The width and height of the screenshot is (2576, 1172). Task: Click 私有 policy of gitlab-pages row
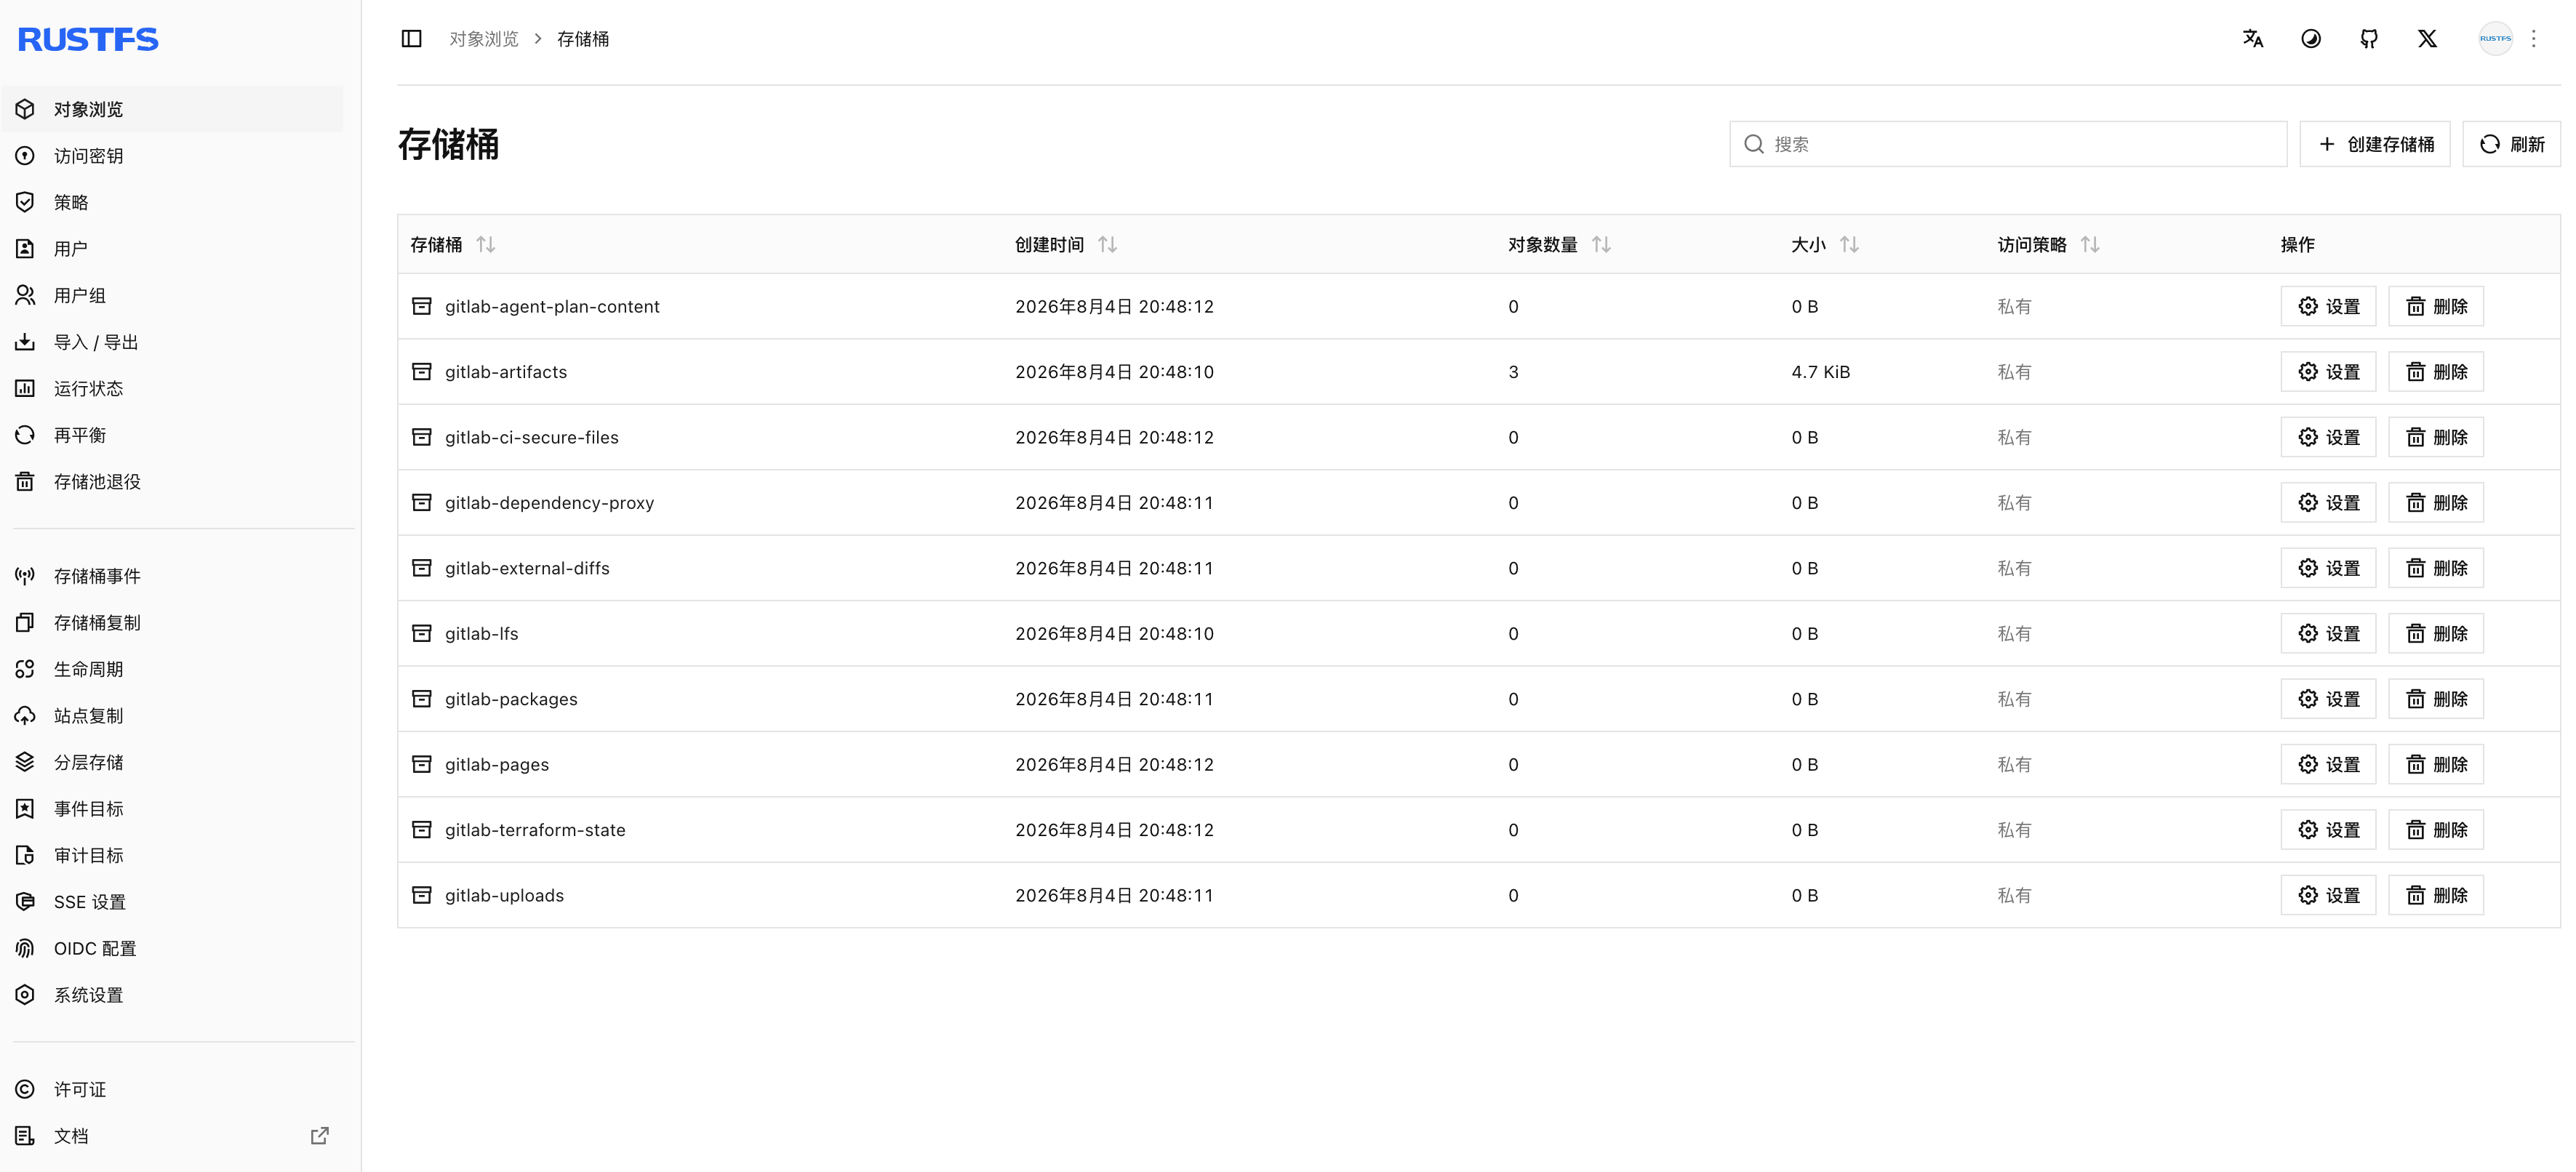[2014, 764]
